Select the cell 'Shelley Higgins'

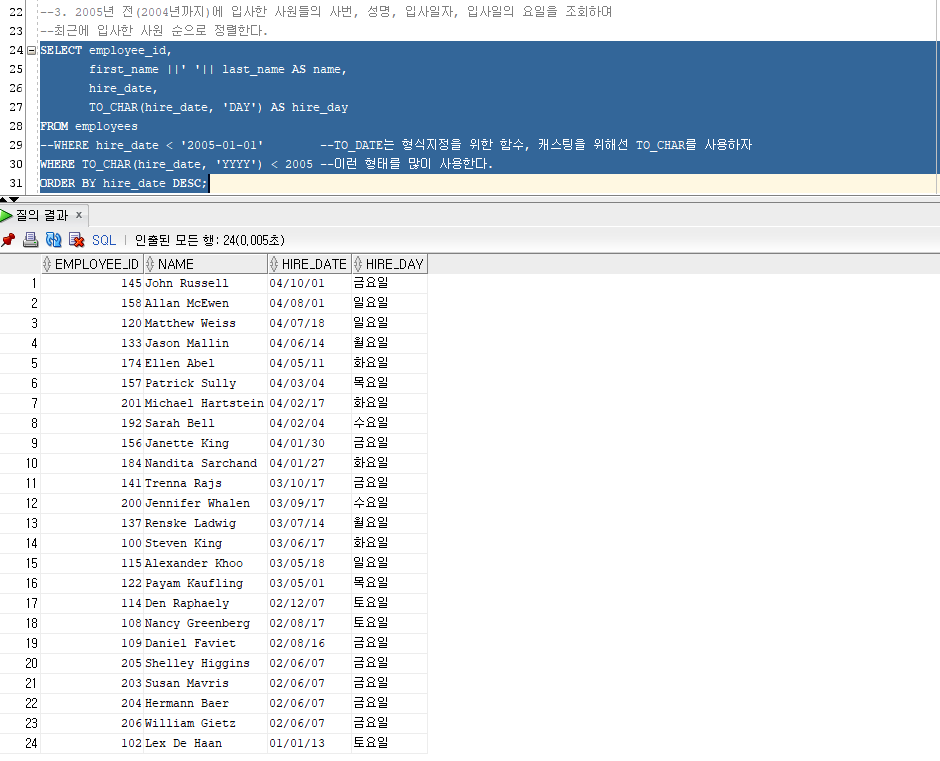click(x=206, y=663)
